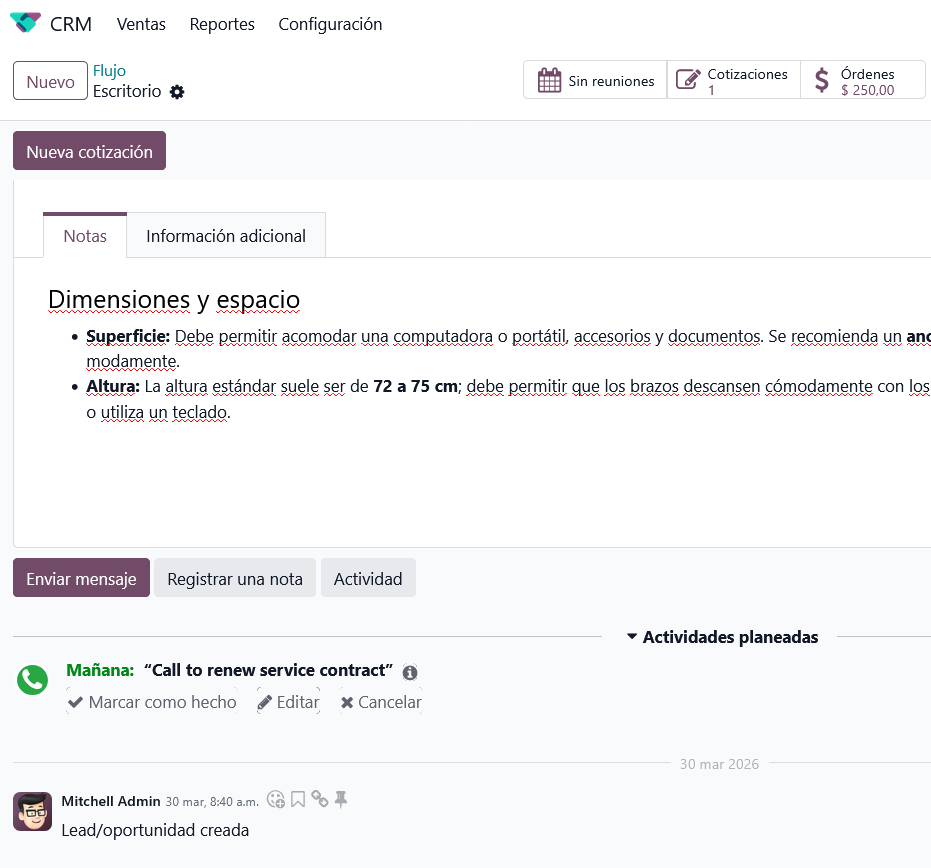Collapse the Actividades planeadas section
The width and height of the screenshot is (931, 868).
[x=722, y=637]
